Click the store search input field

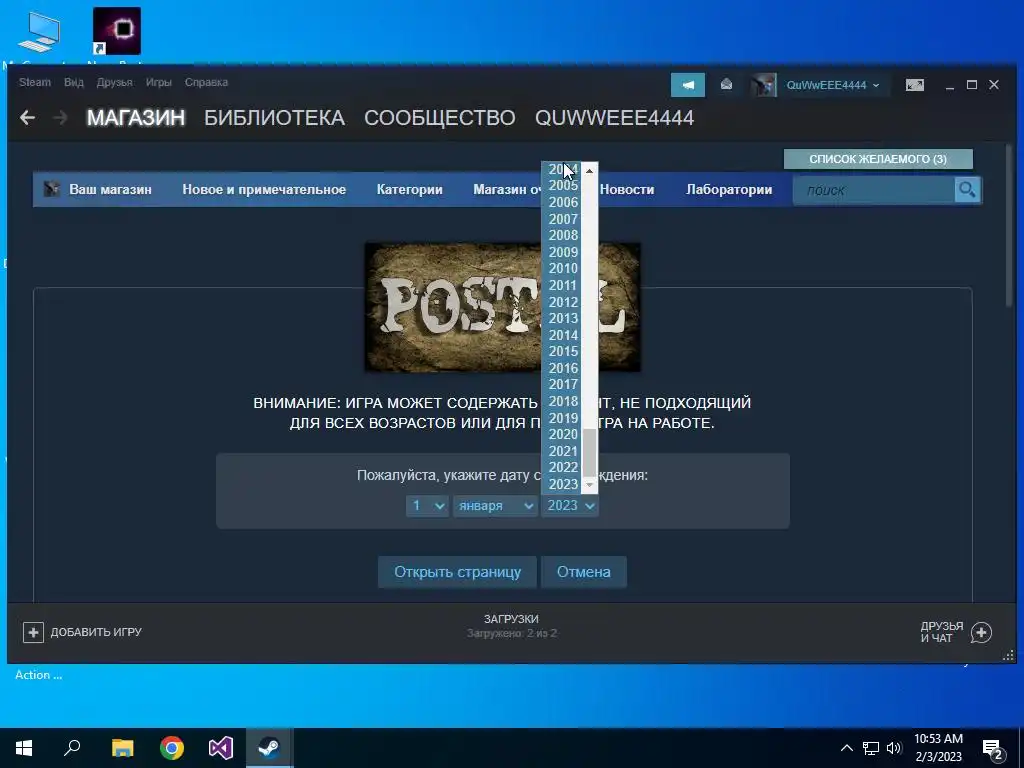[874, 190]
